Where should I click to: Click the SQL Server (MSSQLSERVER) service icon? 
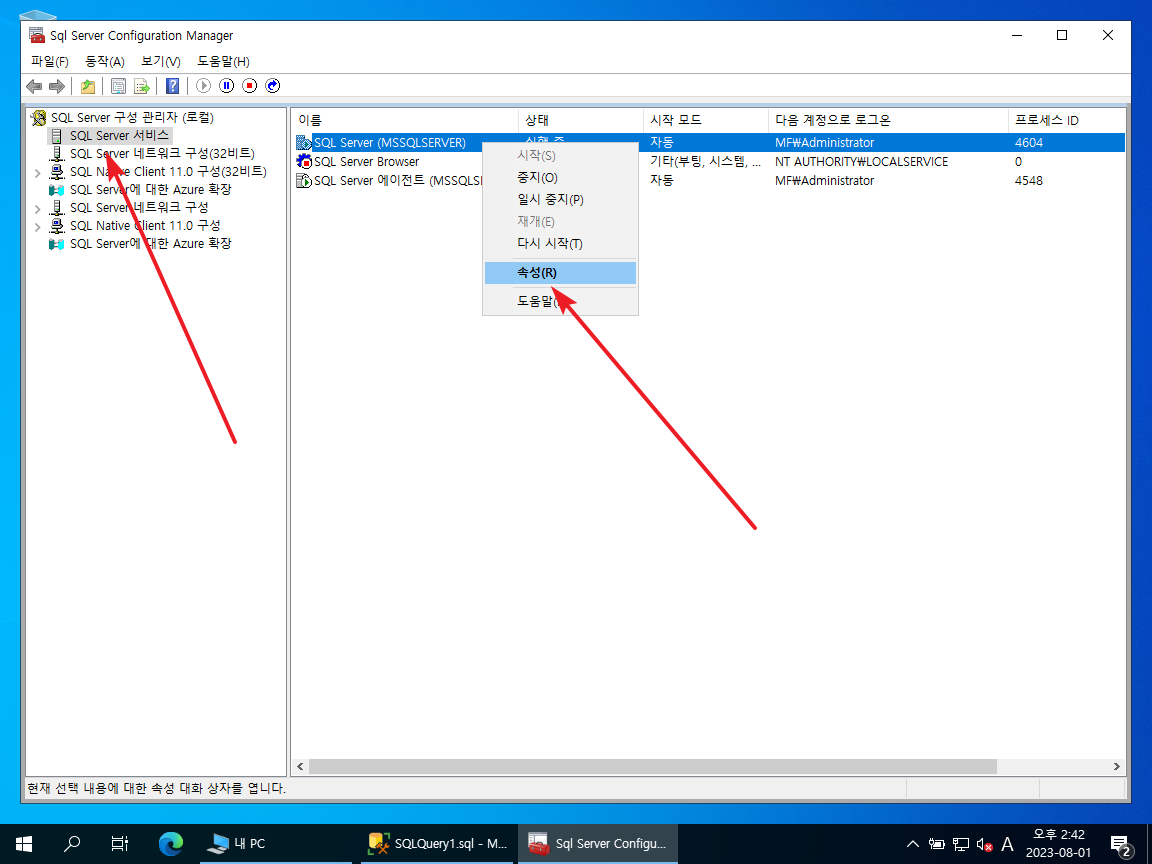(x=303, y=143)
